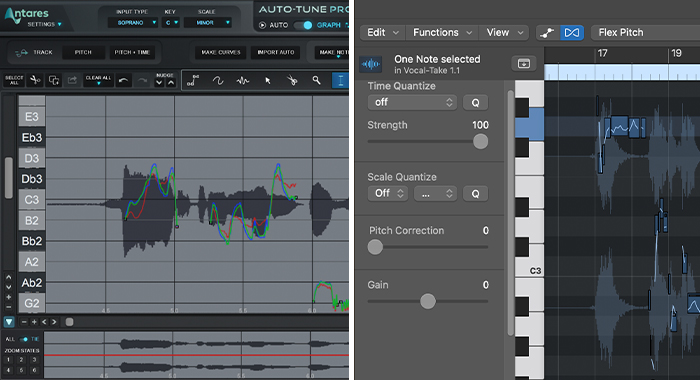Zoom out vertically with the minus on pitch axis
700x380 pixels.
[x=8, y=307]
